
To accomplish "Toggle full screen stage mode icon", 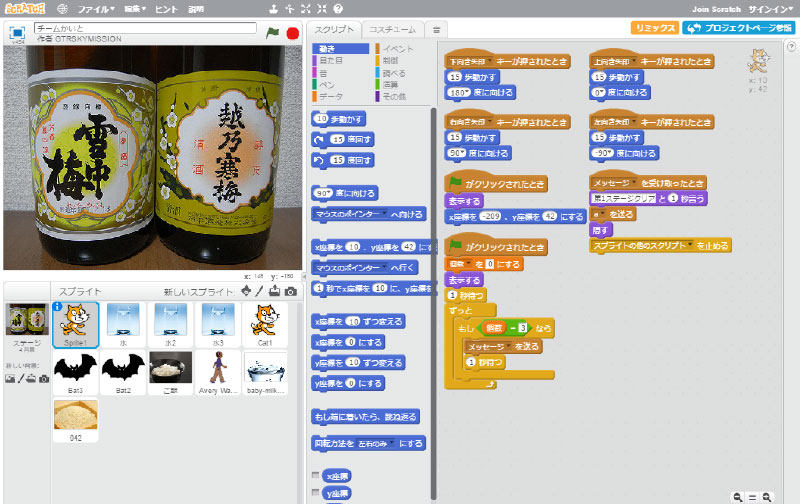I will click(17, 33).
